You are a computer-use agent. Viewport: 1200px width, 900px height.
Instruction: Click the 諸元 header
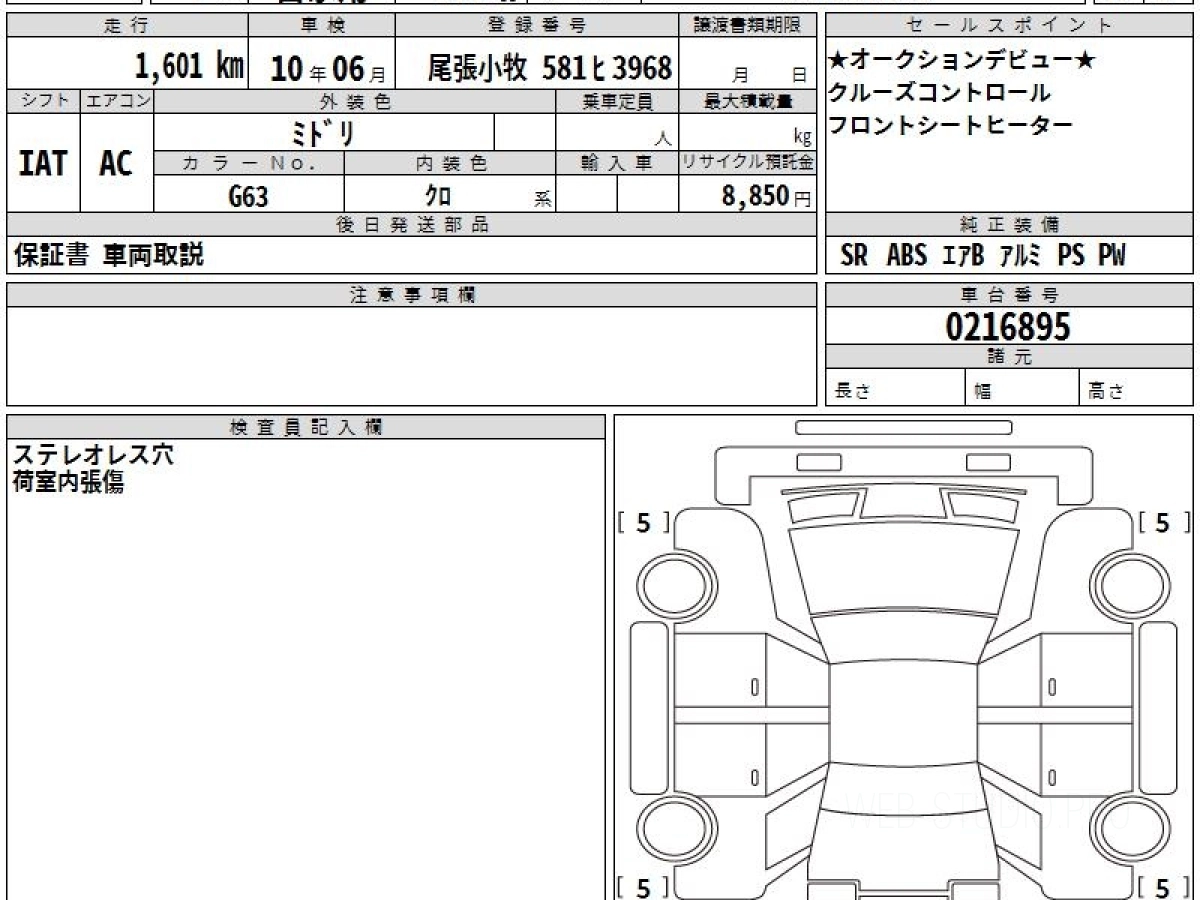pyautogui.click(x=1009, y=357)
